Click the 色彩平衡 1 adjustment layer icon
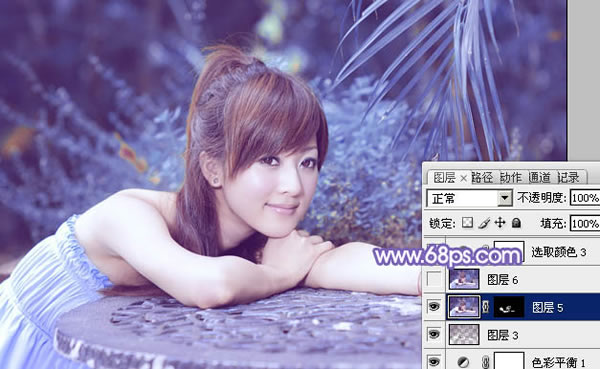Image resolution: width=600 pixels, height=369 pixels. 463,362
